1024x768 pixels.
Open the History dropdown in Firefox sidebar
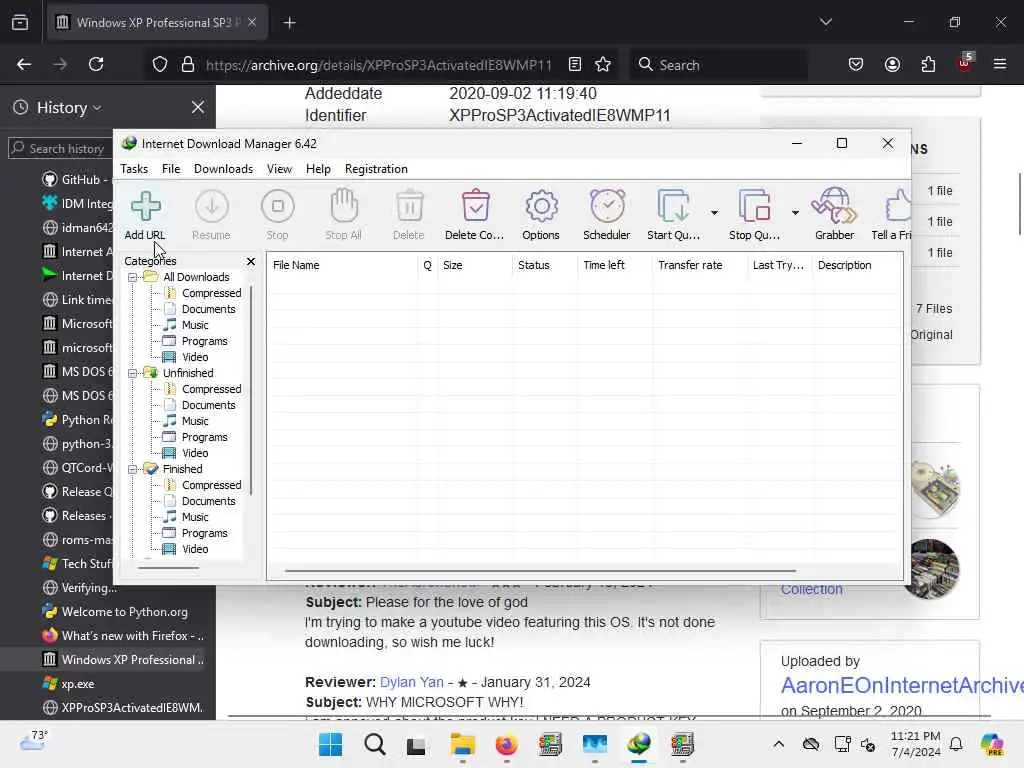tap(69, 108)
